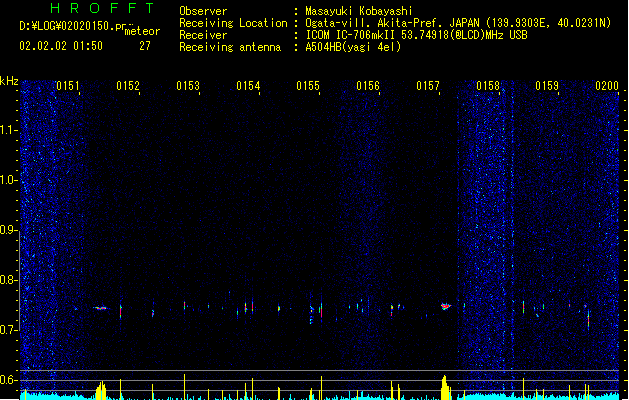The width and height of the screenshot is (629, 400).
Task: Click the Receiving antenna label
Action: (230, 47)
